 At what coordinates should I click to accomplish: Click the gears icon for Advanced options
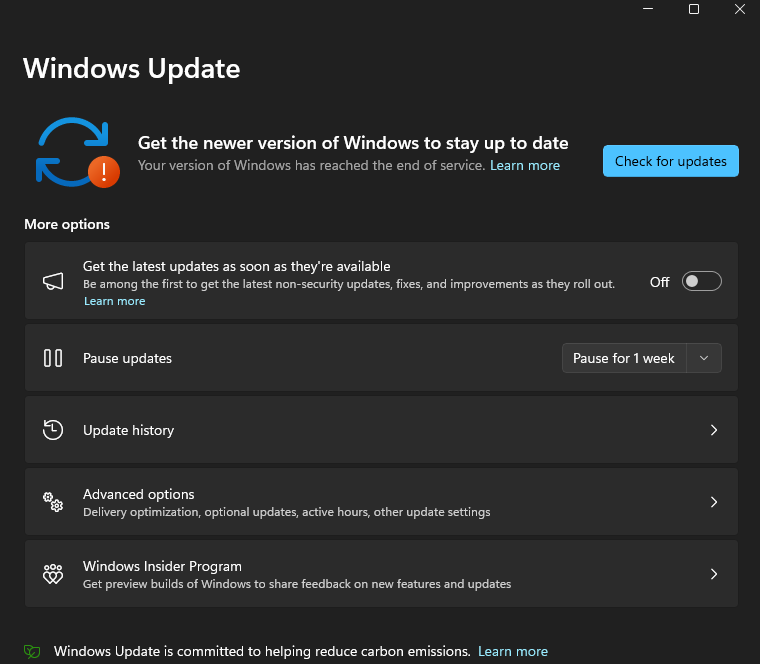[53, 502]
